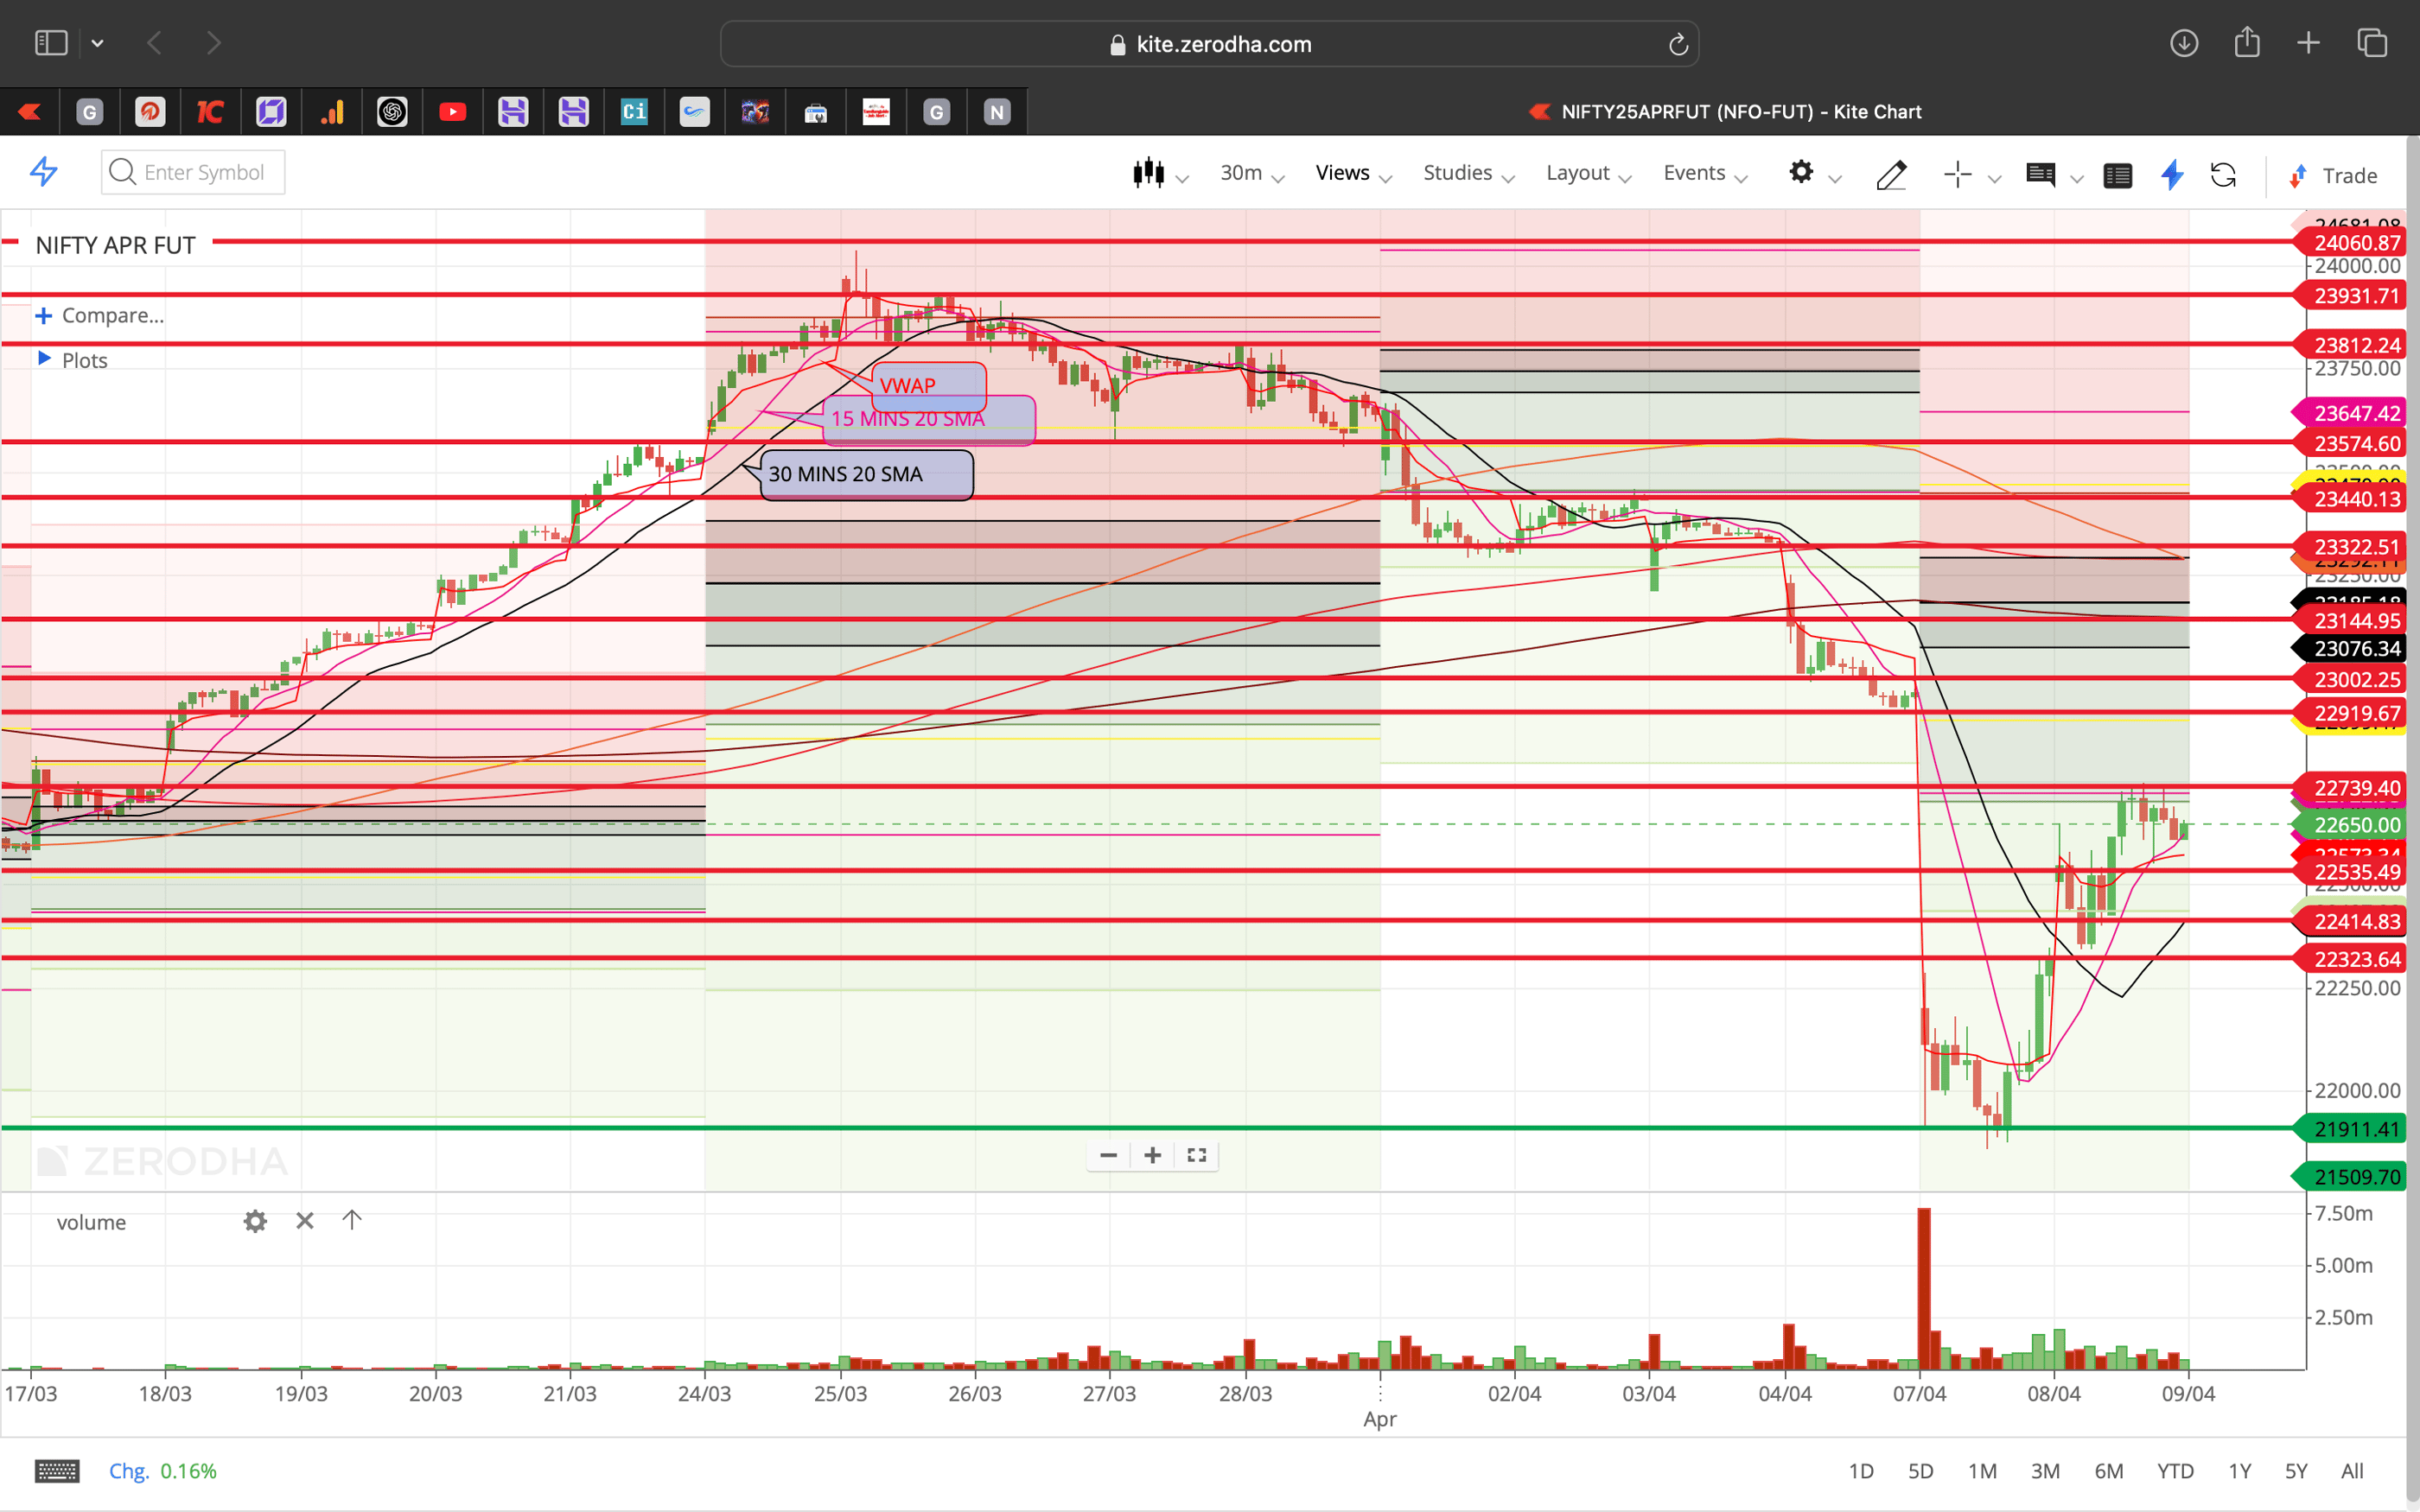Click the keyboard shortcuts icon bottom left

tap(58, 1470)
